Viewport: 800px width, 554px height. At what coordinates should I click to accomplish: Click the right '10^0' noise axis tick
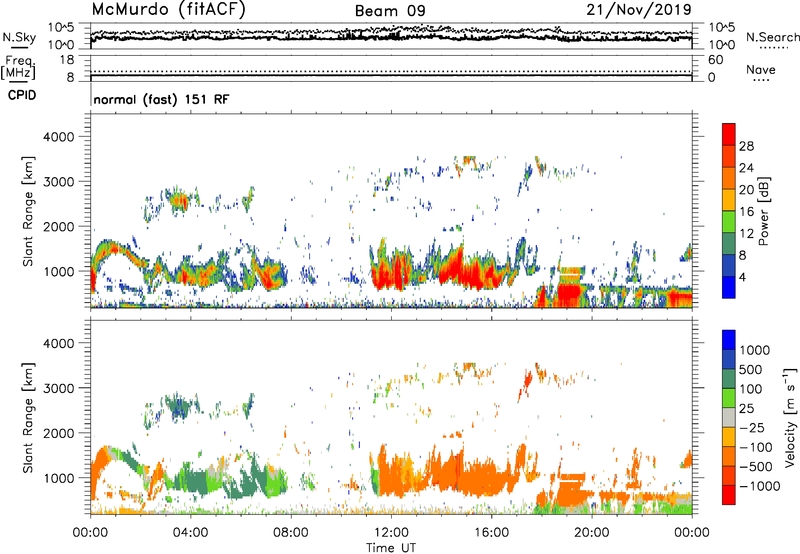pos(722,45)
